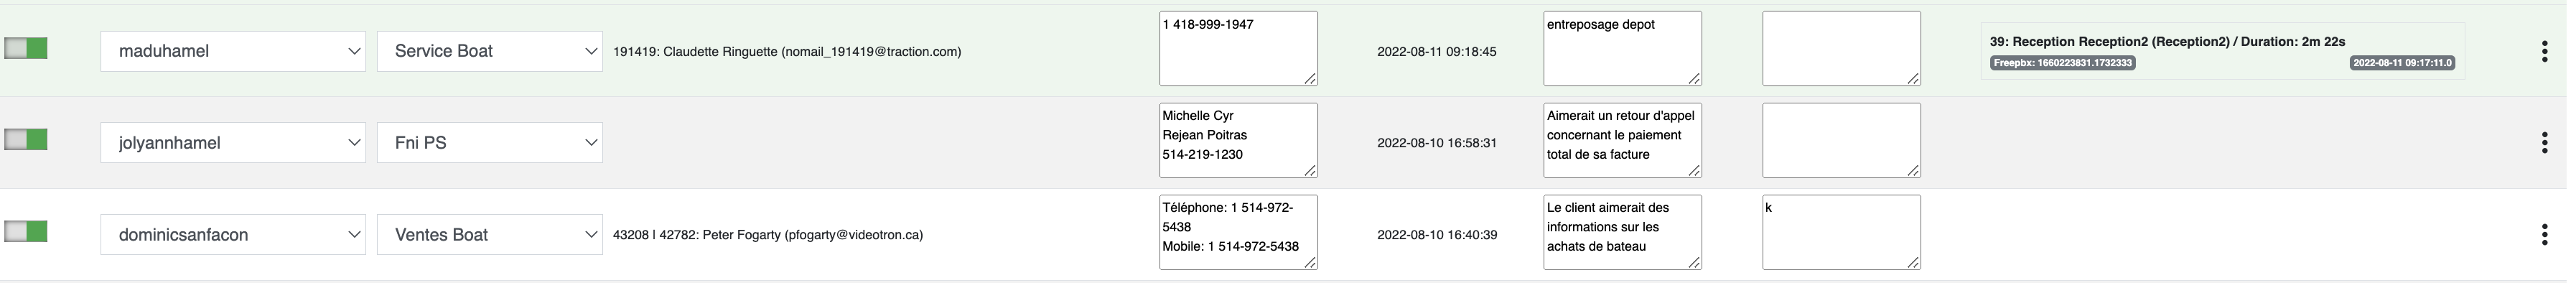Viewport: 2576px width, 283px height.
Task: Open the Service Boat department dropdown
Action: 490,51
